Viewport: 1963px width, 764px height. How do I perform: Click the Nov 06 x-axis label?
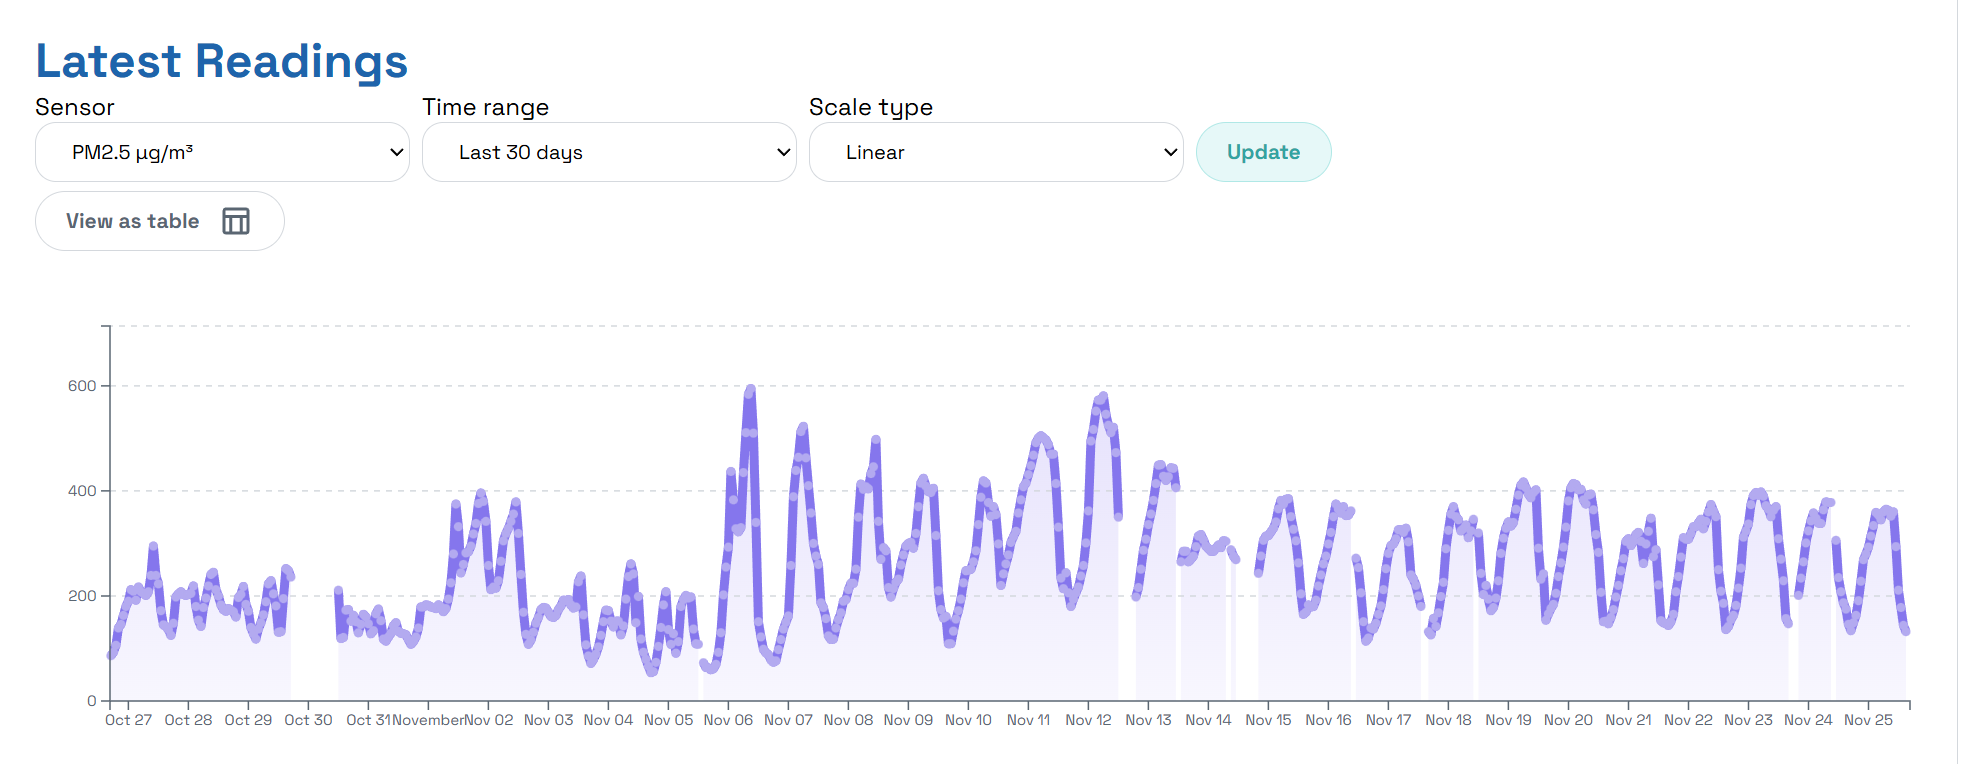[x=728, y=720]
